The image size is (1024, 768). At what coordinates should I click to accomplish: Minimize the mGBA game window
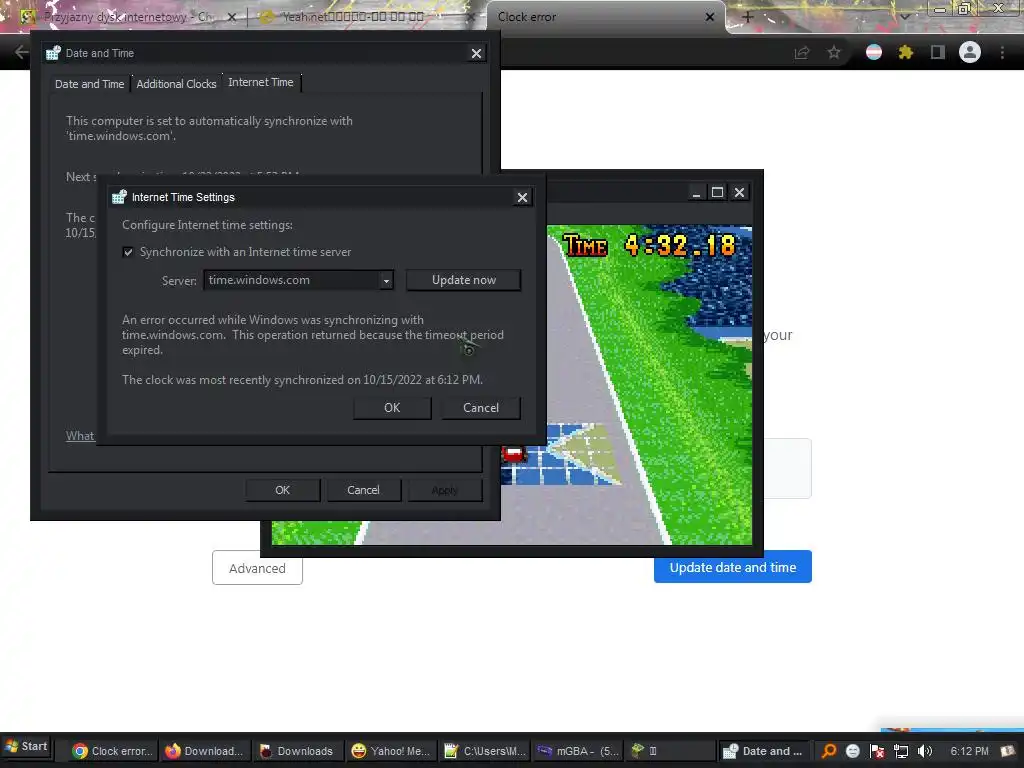tap(696, 193)
